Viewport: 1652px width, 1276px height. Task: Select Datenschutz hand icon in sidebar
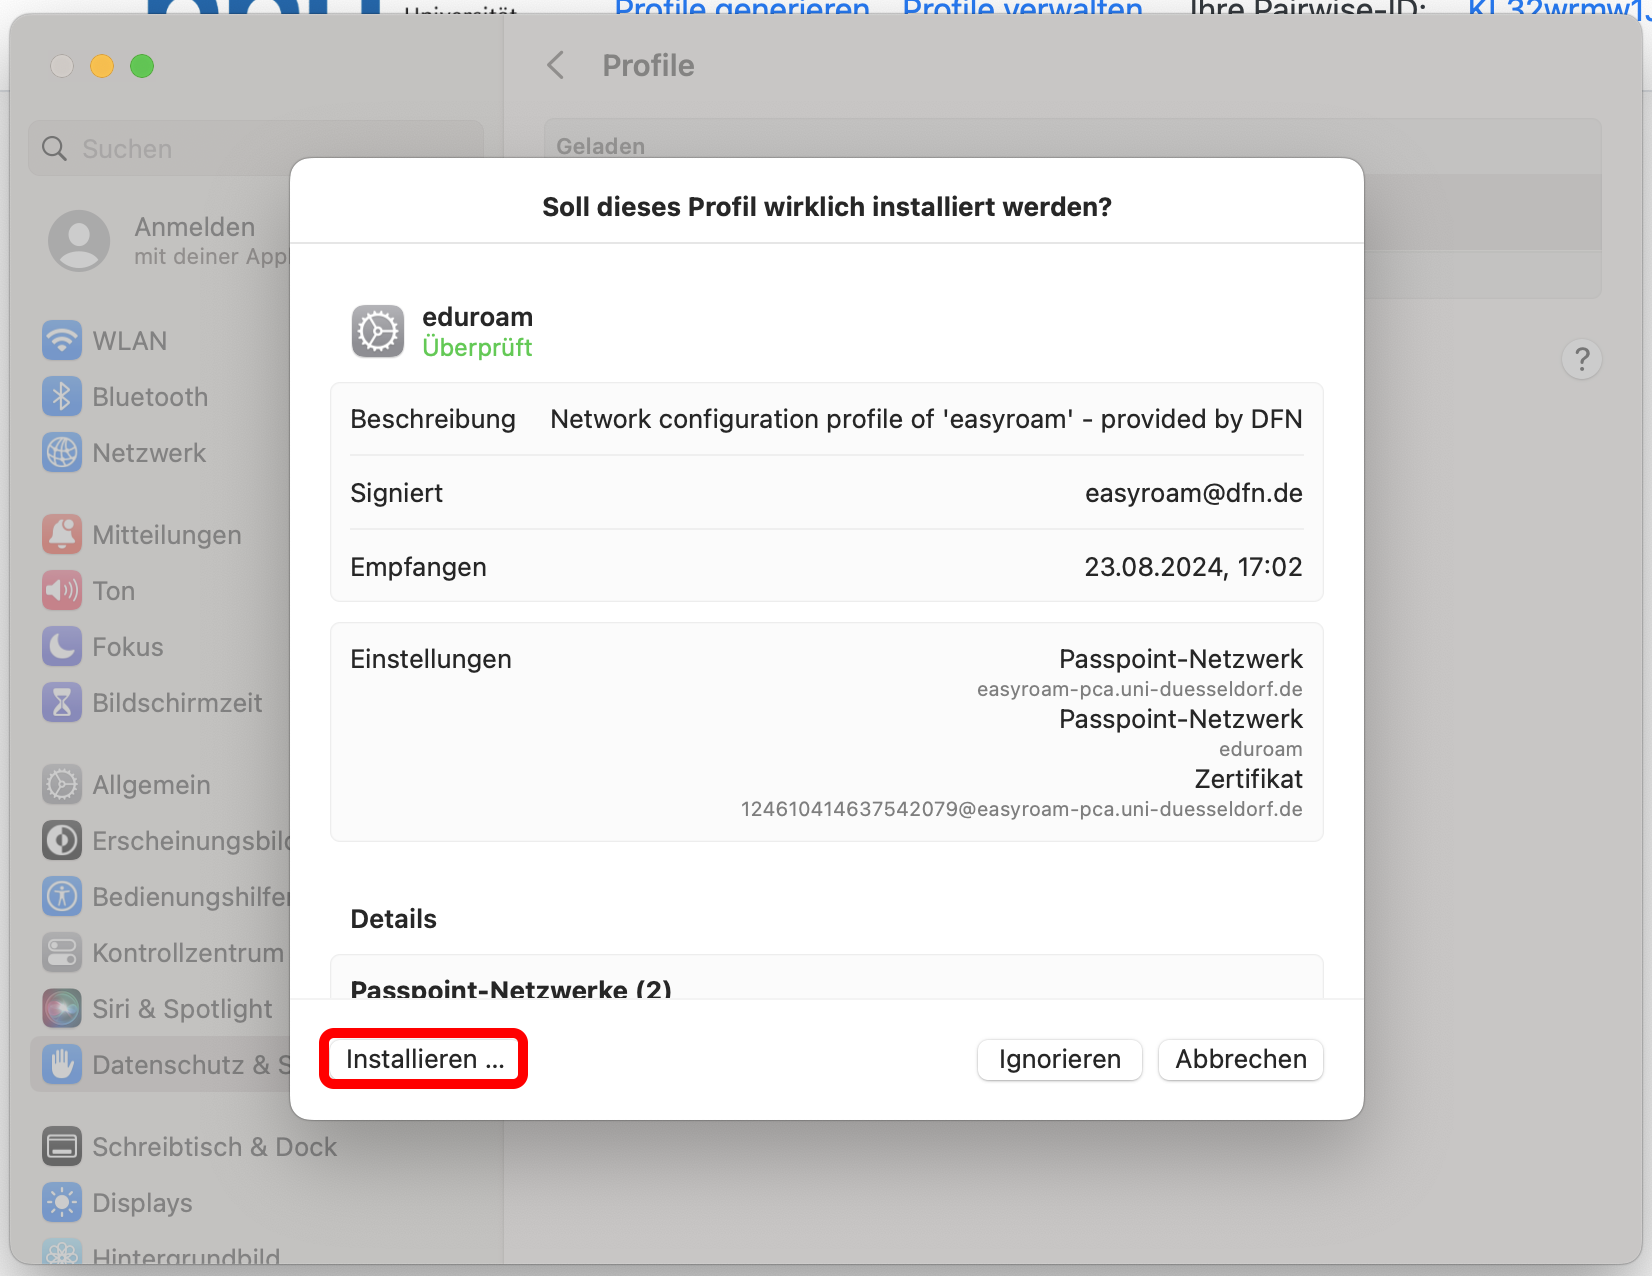pos(62,1065)
